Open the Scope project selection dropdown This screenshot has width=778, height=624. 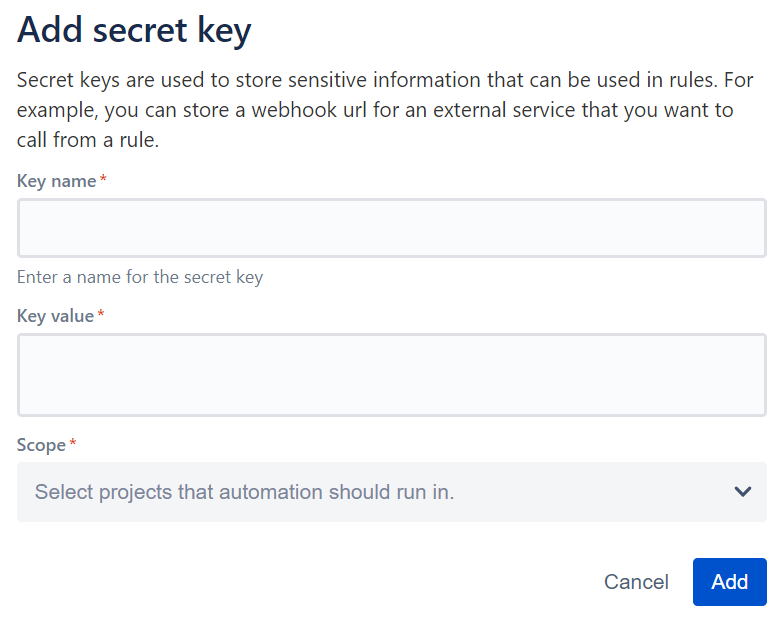tap(391, 492)
